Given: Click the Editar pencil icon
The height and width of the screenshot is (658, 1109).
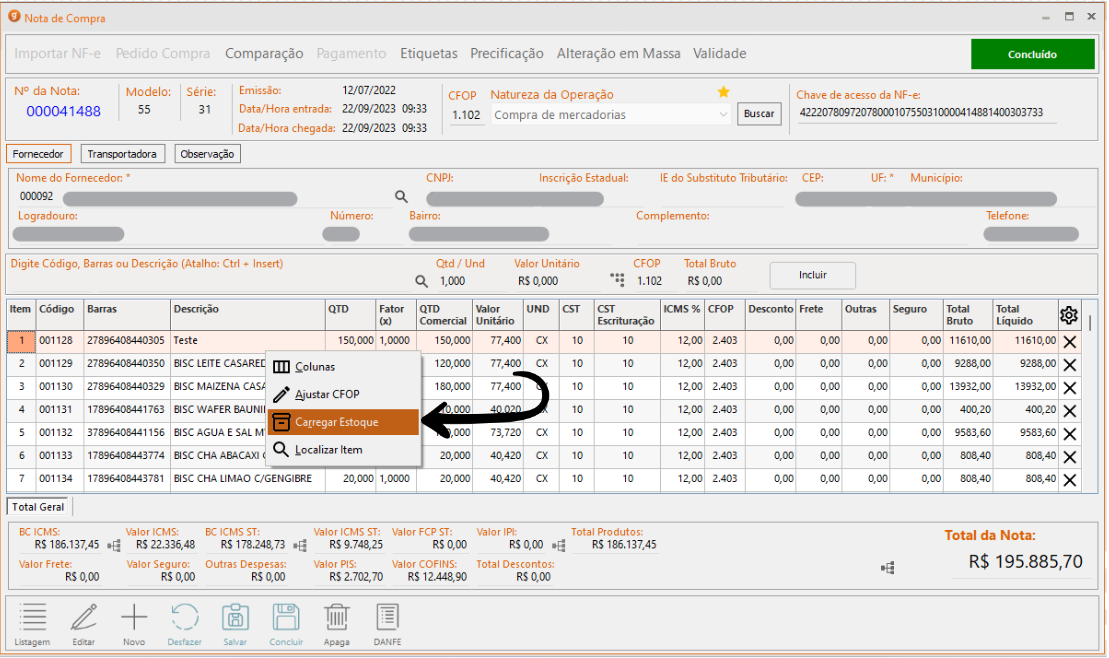Looking at the screenshot, I should 83,617.
